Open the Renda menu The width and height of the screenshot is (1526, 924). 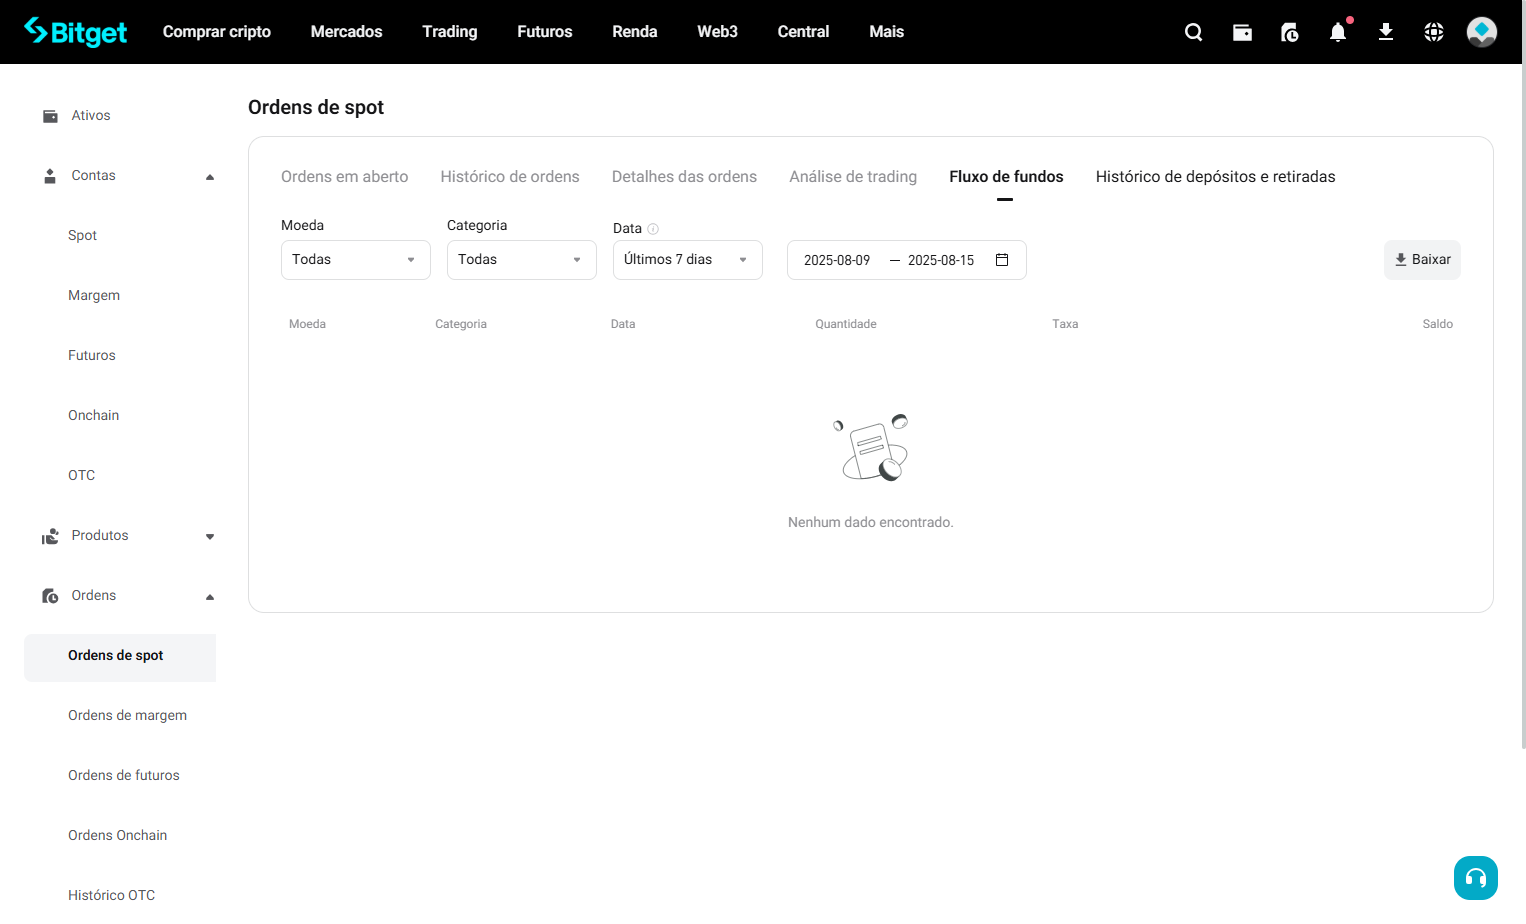coord(635,32)
